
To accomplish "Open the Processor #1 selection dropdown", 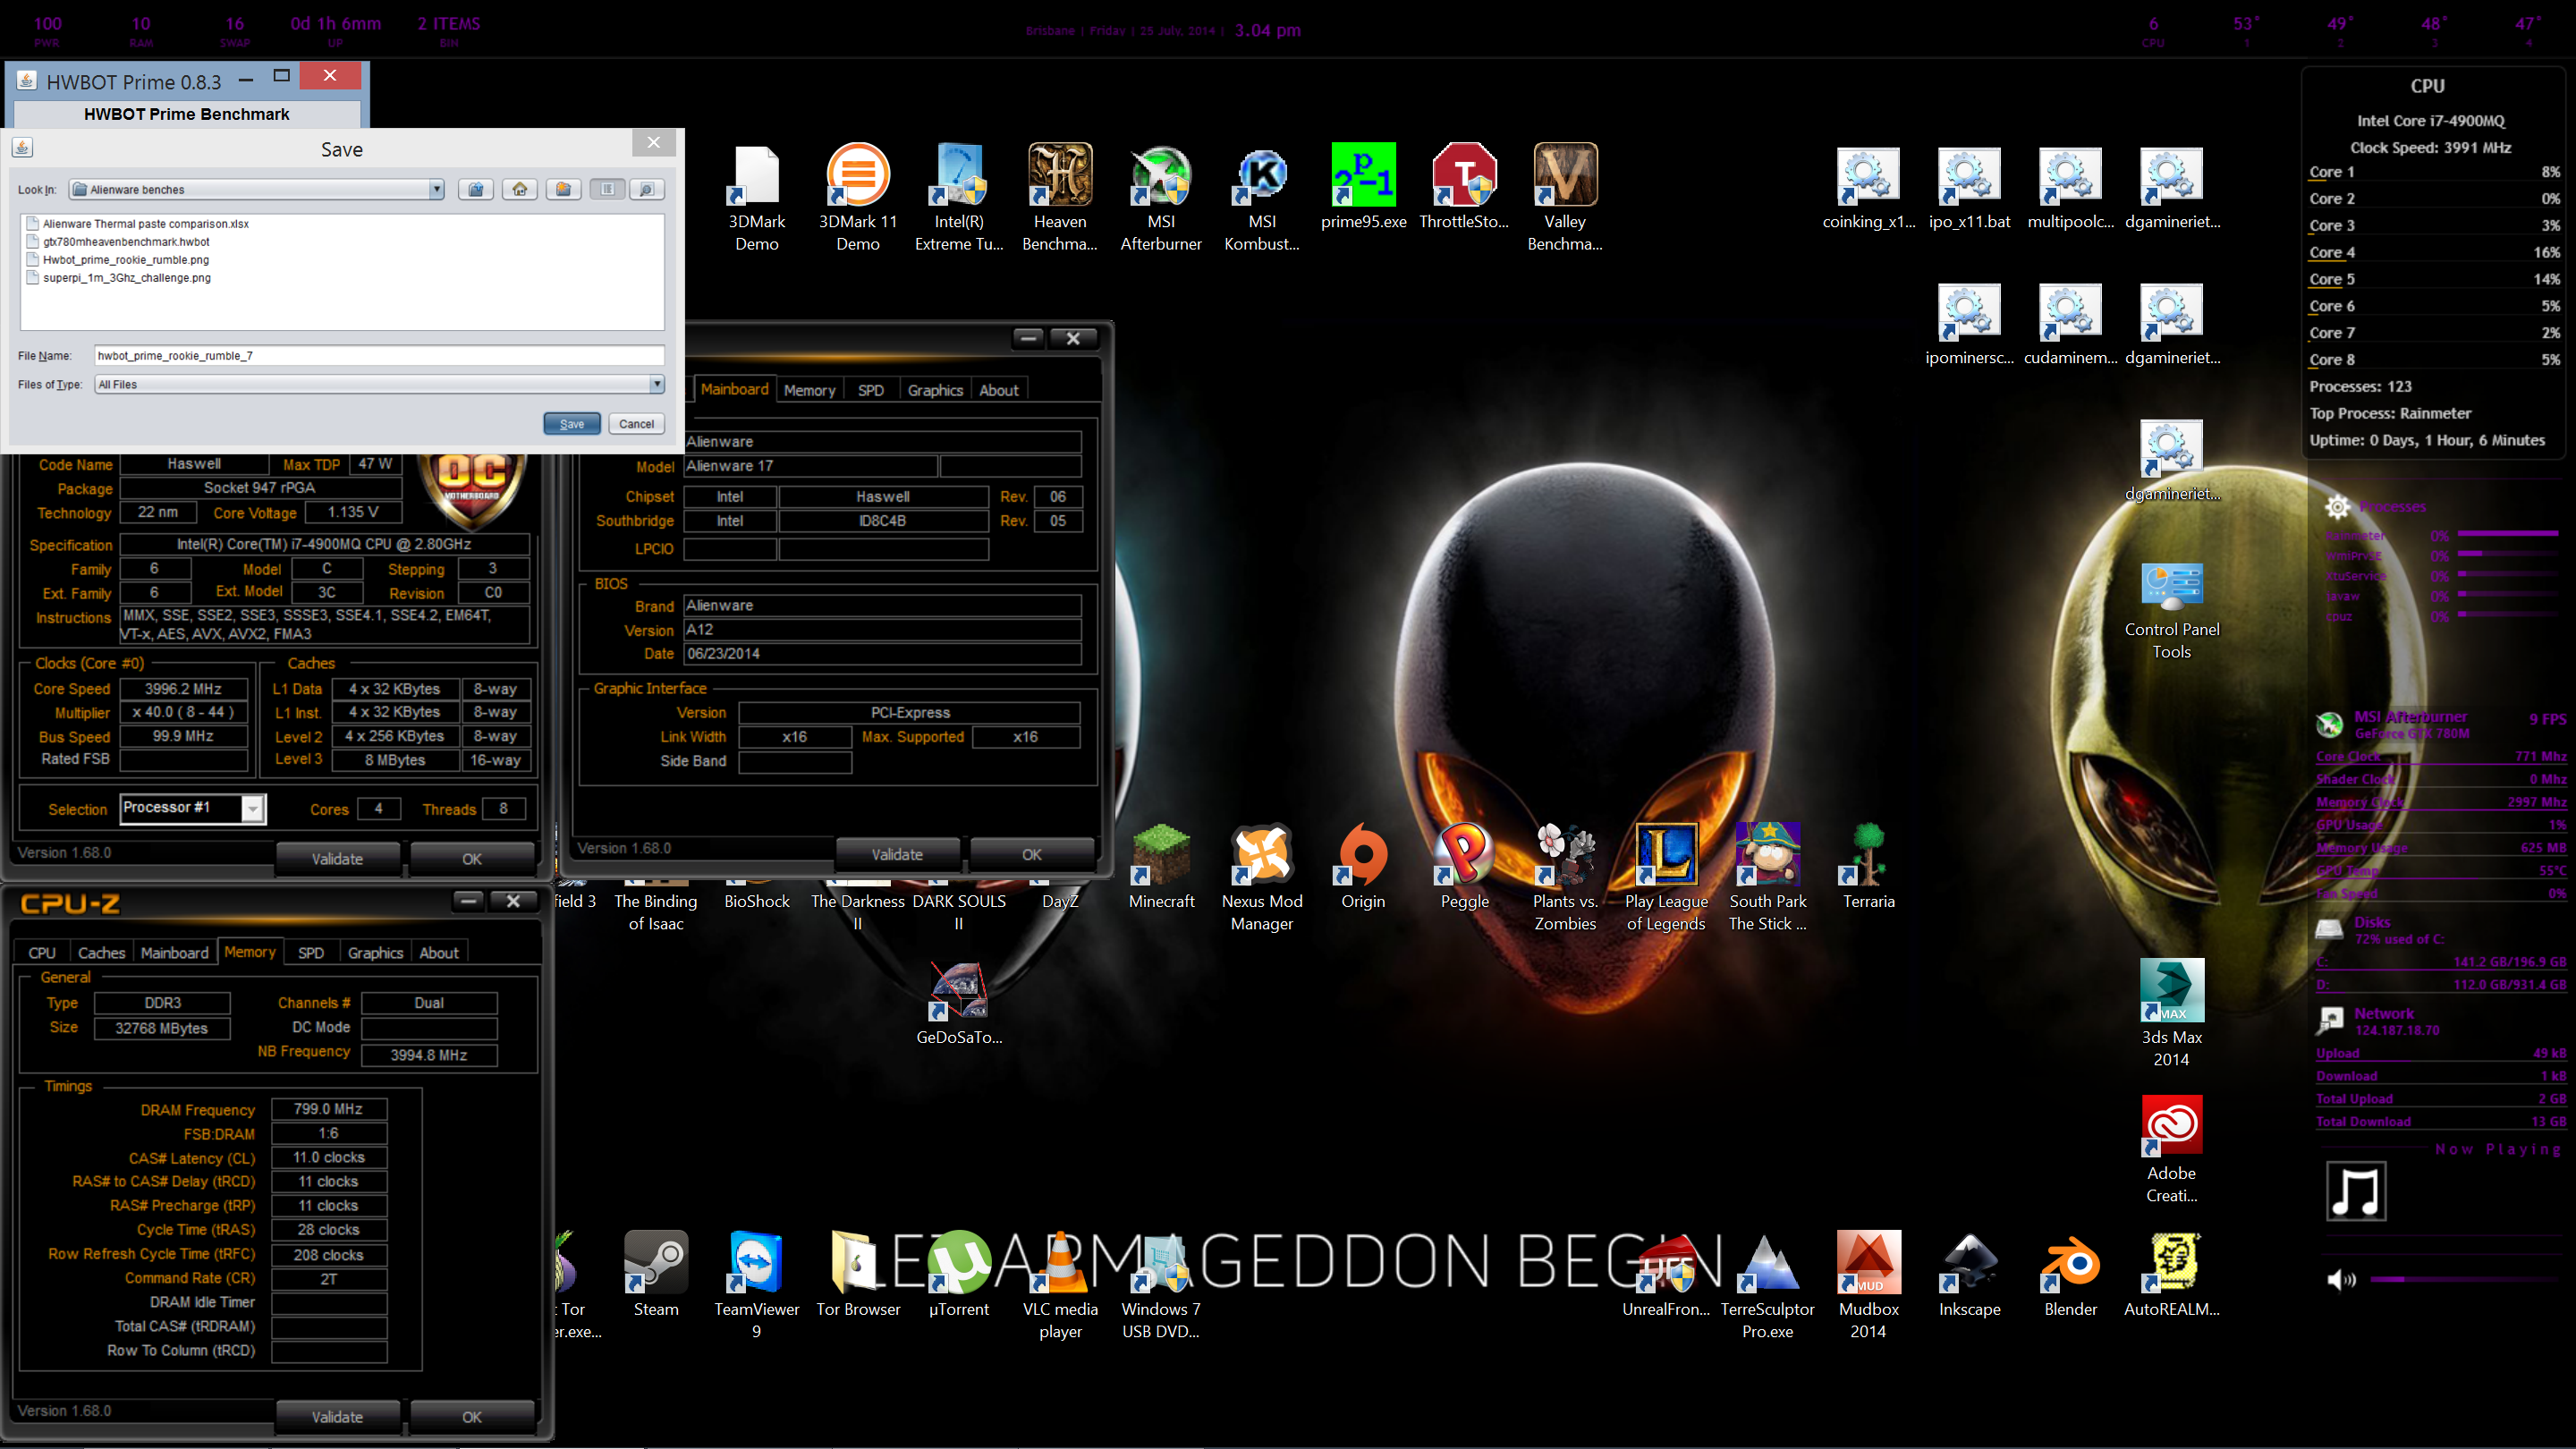I will (x=253, y=808).
